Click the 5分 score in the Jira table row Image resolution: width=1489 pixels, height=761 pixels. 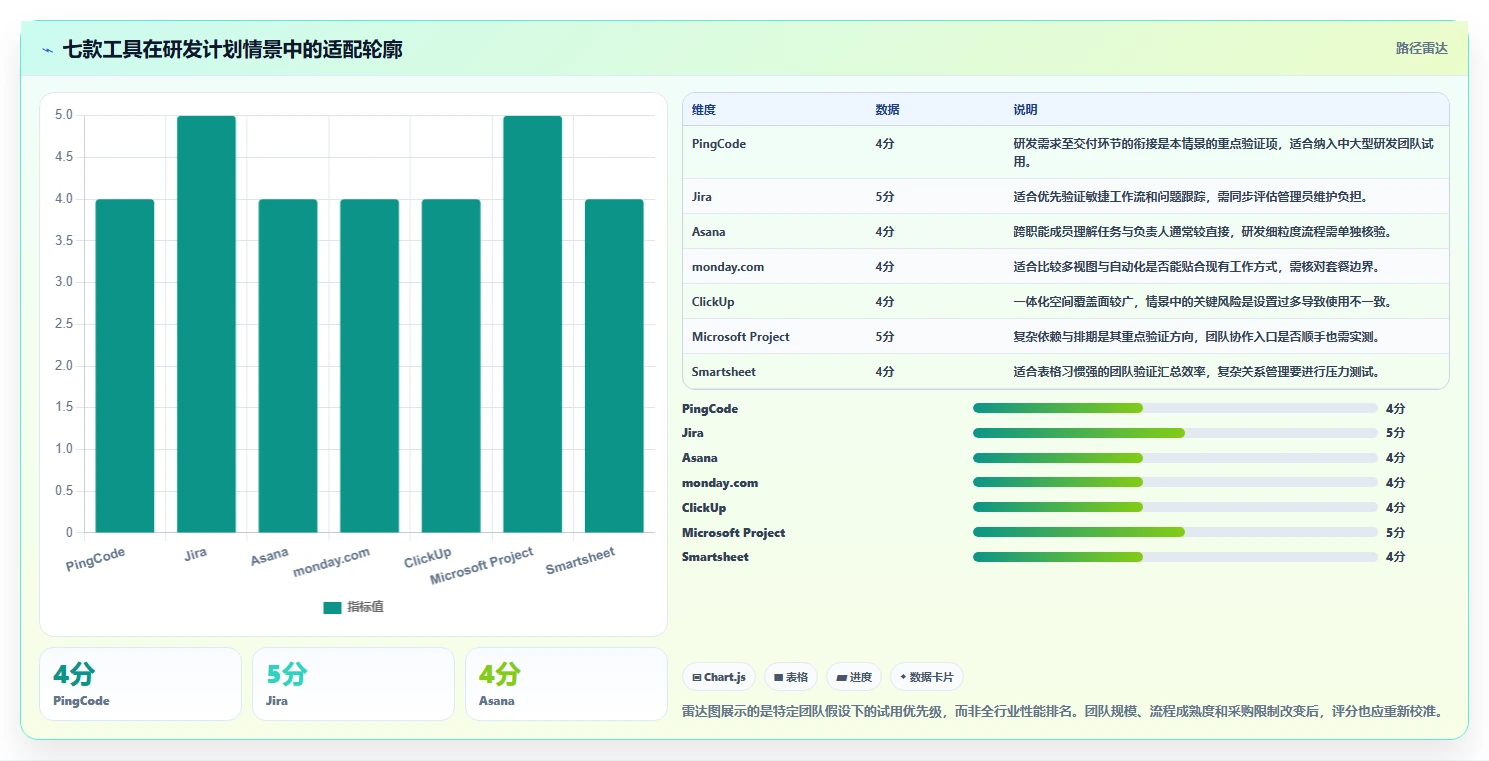coord(885,197)
